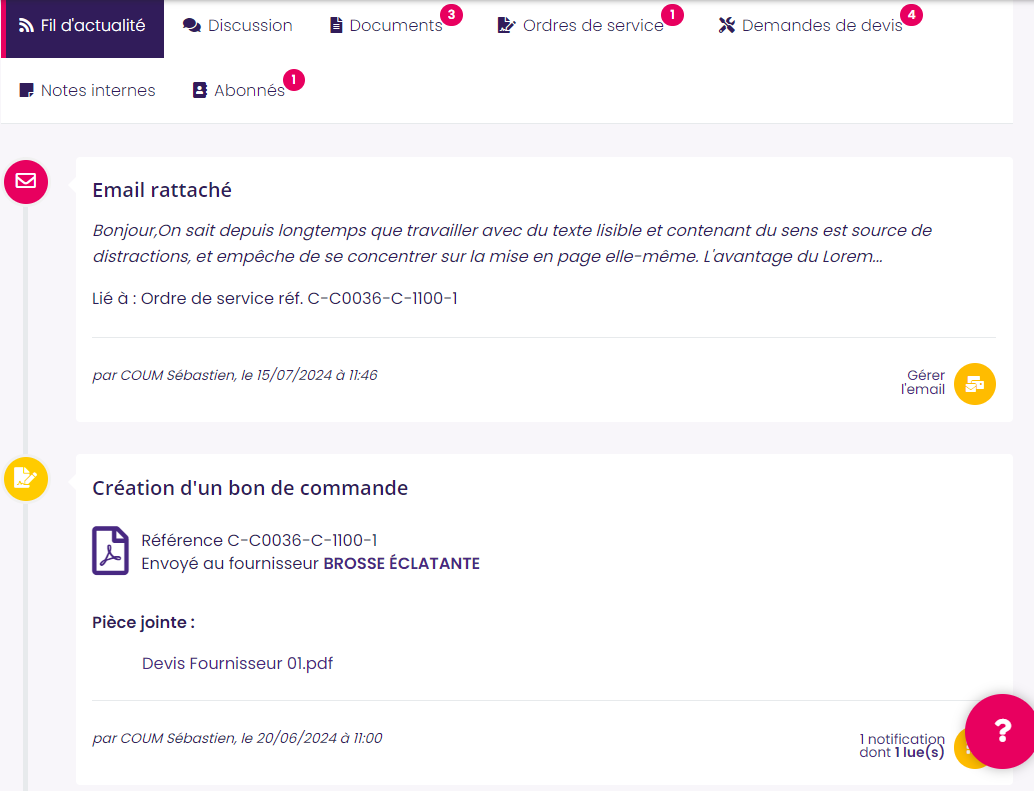
Task: Switch to the Notes internes tab
Action: point(88,90)
